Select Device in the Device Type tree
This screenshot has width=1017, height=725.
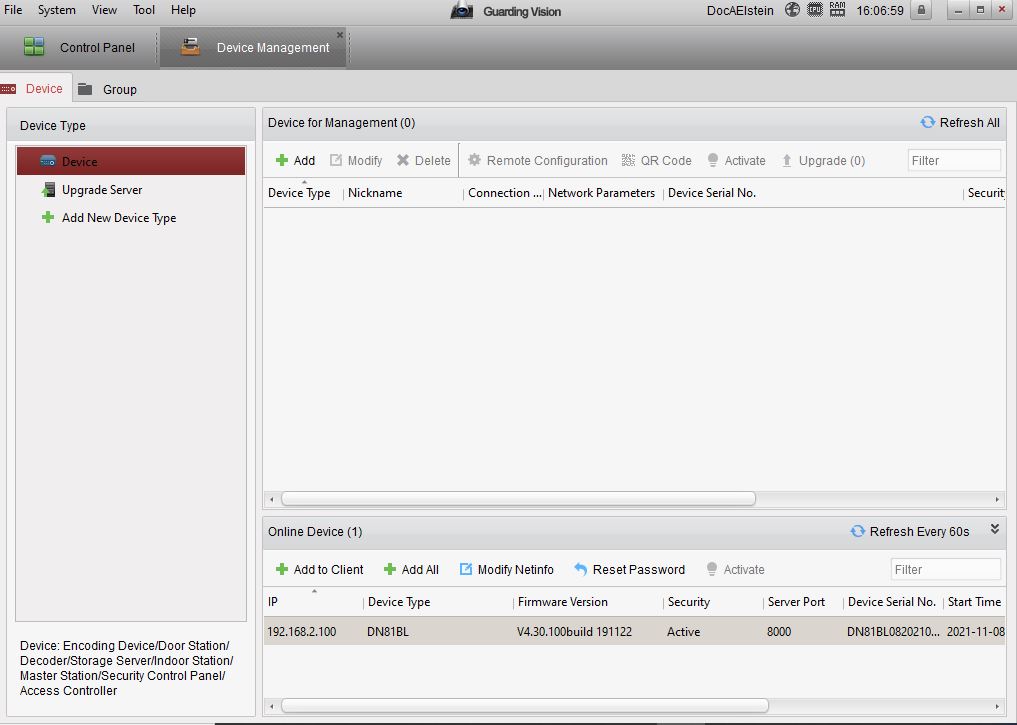pos(131,161)
